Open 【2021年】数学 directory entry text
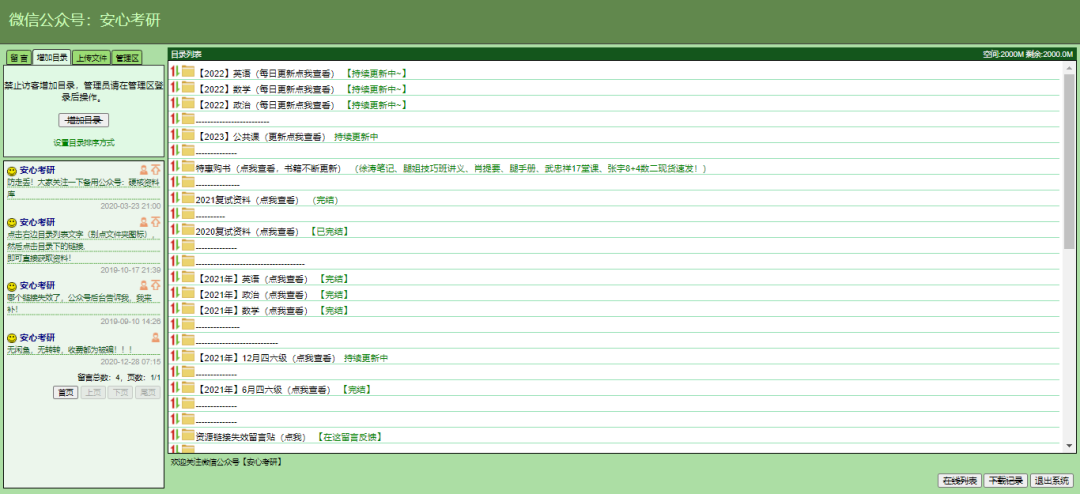The image size is (1080, 494). point(251,311)
